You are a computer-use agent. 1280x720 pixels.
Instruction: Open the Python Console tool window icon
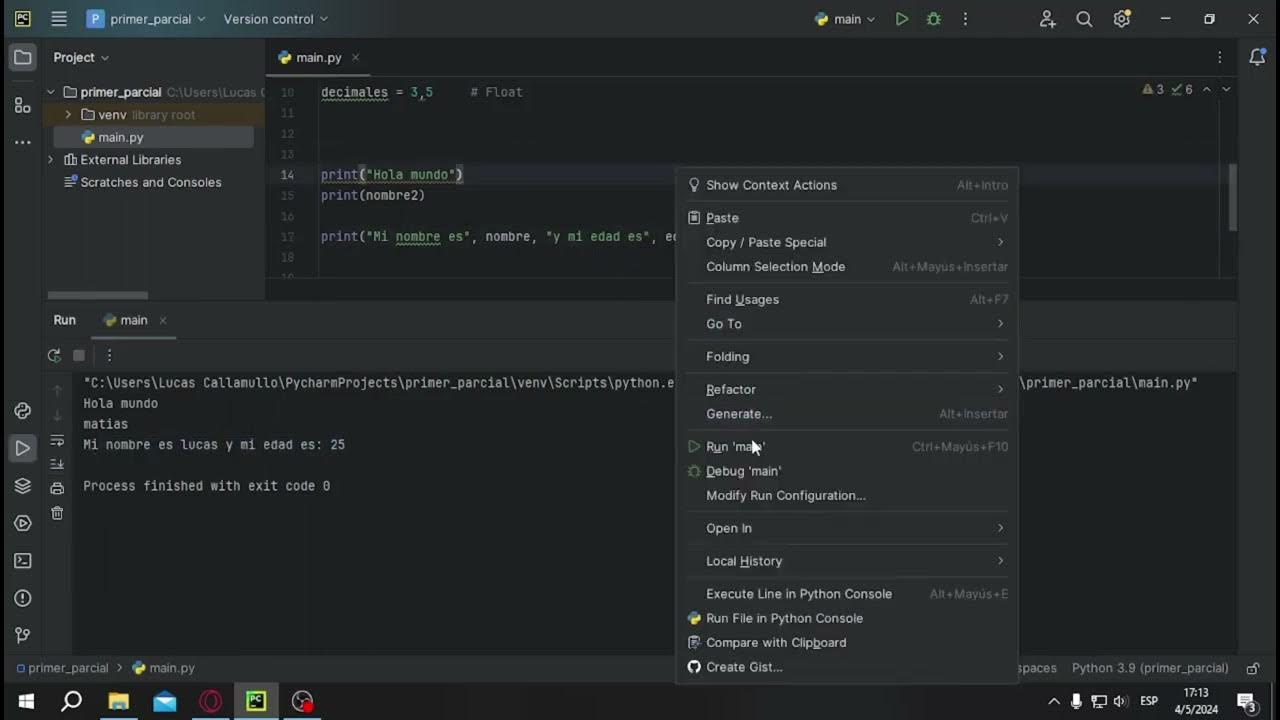coord(22,411)
